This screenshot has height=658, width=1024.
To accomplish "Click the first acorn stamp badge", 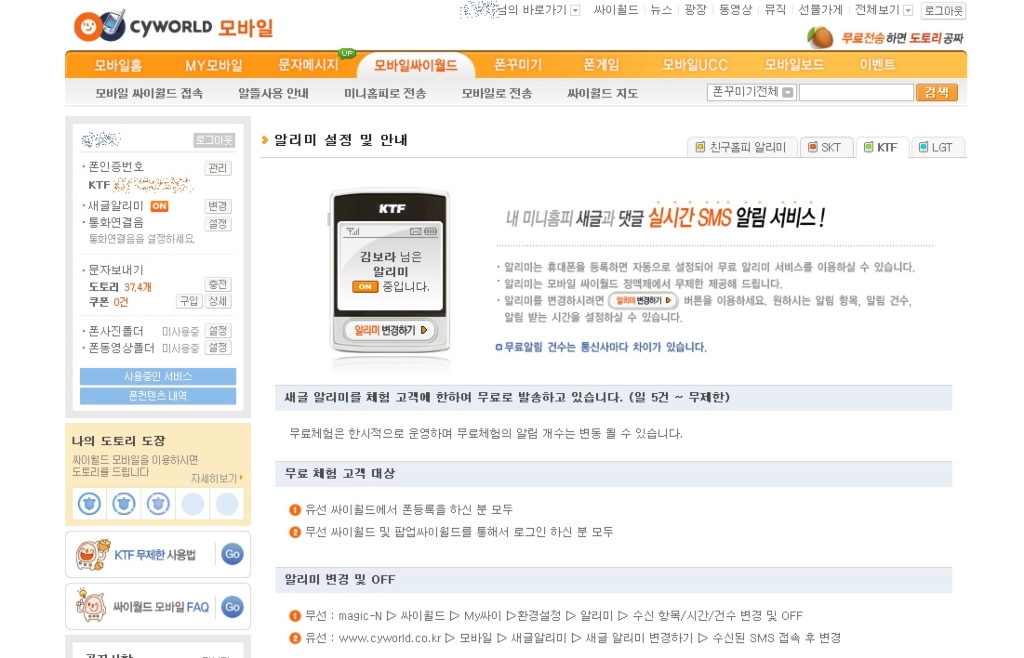I will 89,504.
